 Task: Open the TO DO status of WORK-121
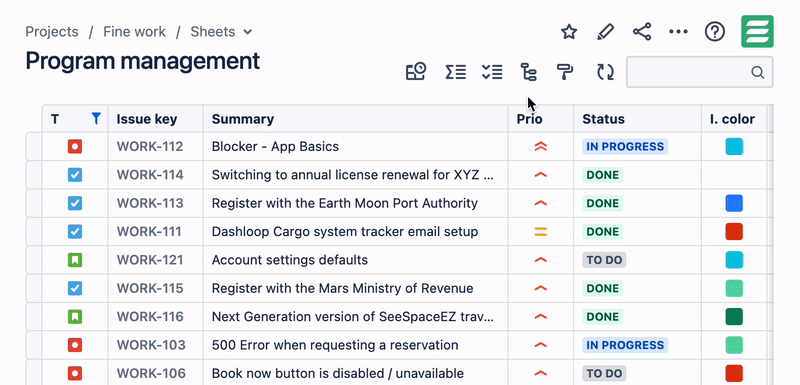[x=604, y=260]
